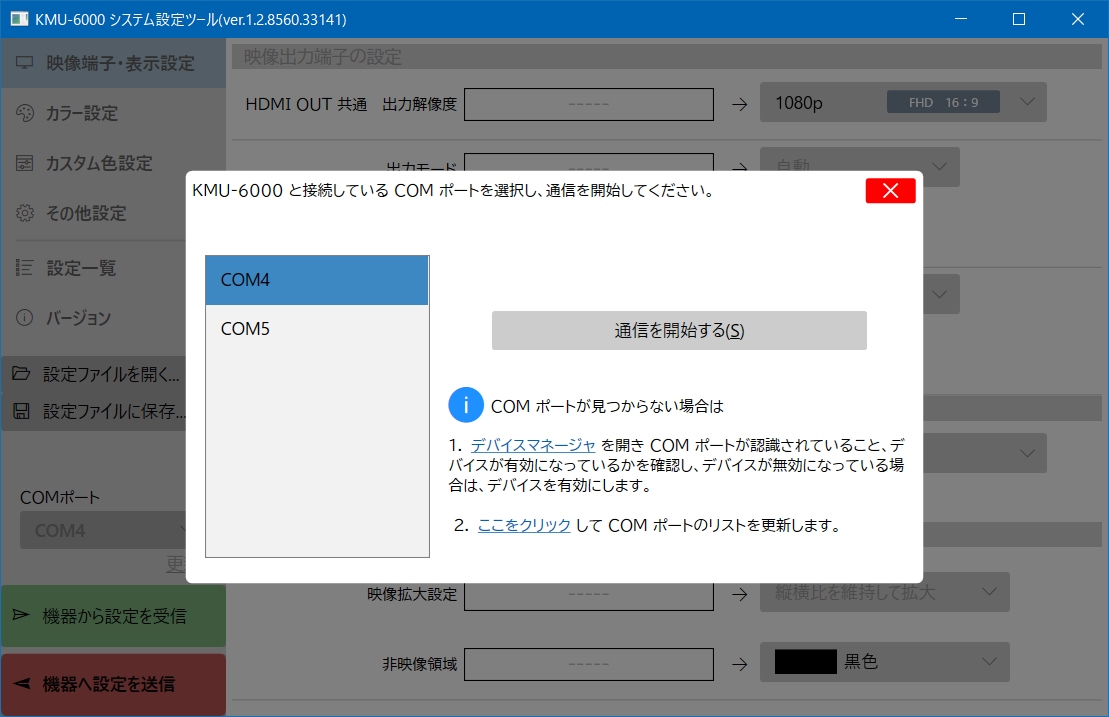Click the gear icon for その他設定
The height and width of the screenshot is (717, 1109).
26,213
